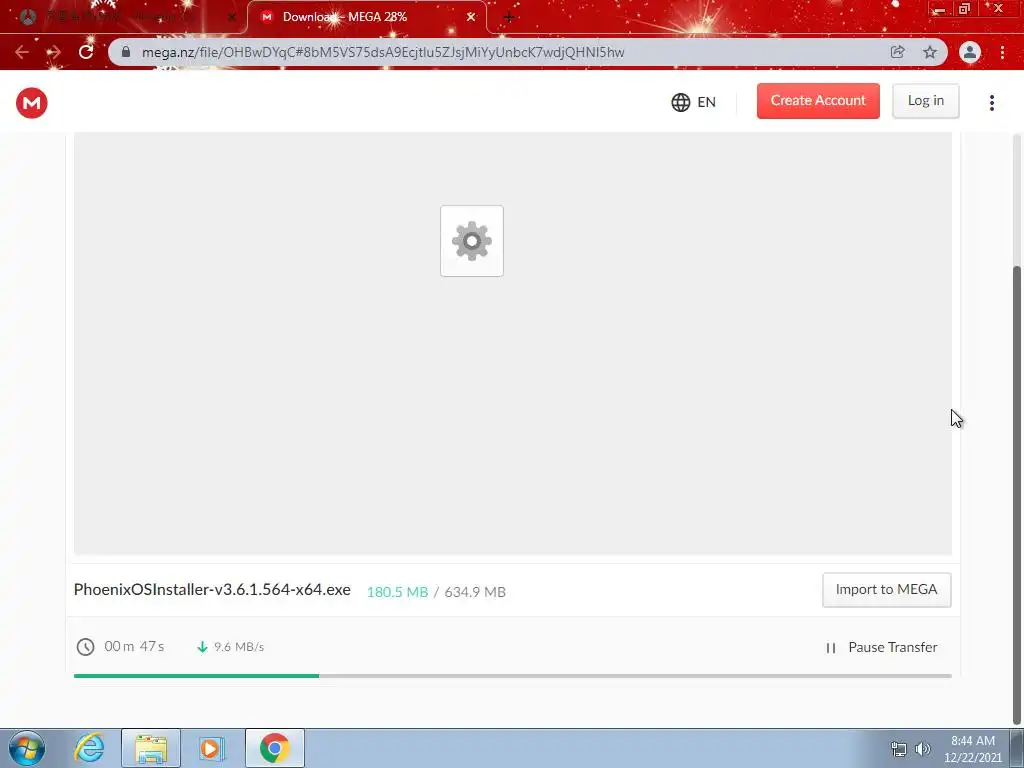Click the 180.5 MB downloaded amount

pos(397,592)
